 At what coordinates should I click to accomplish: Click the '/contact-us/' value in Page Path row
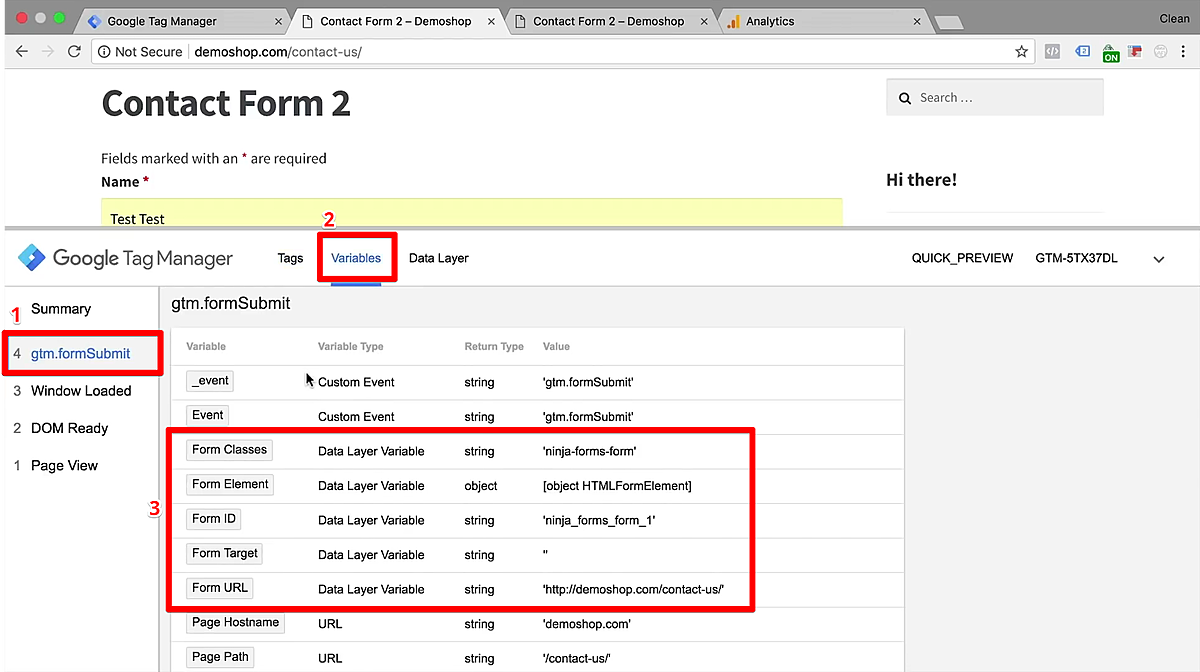pos(576,659)
